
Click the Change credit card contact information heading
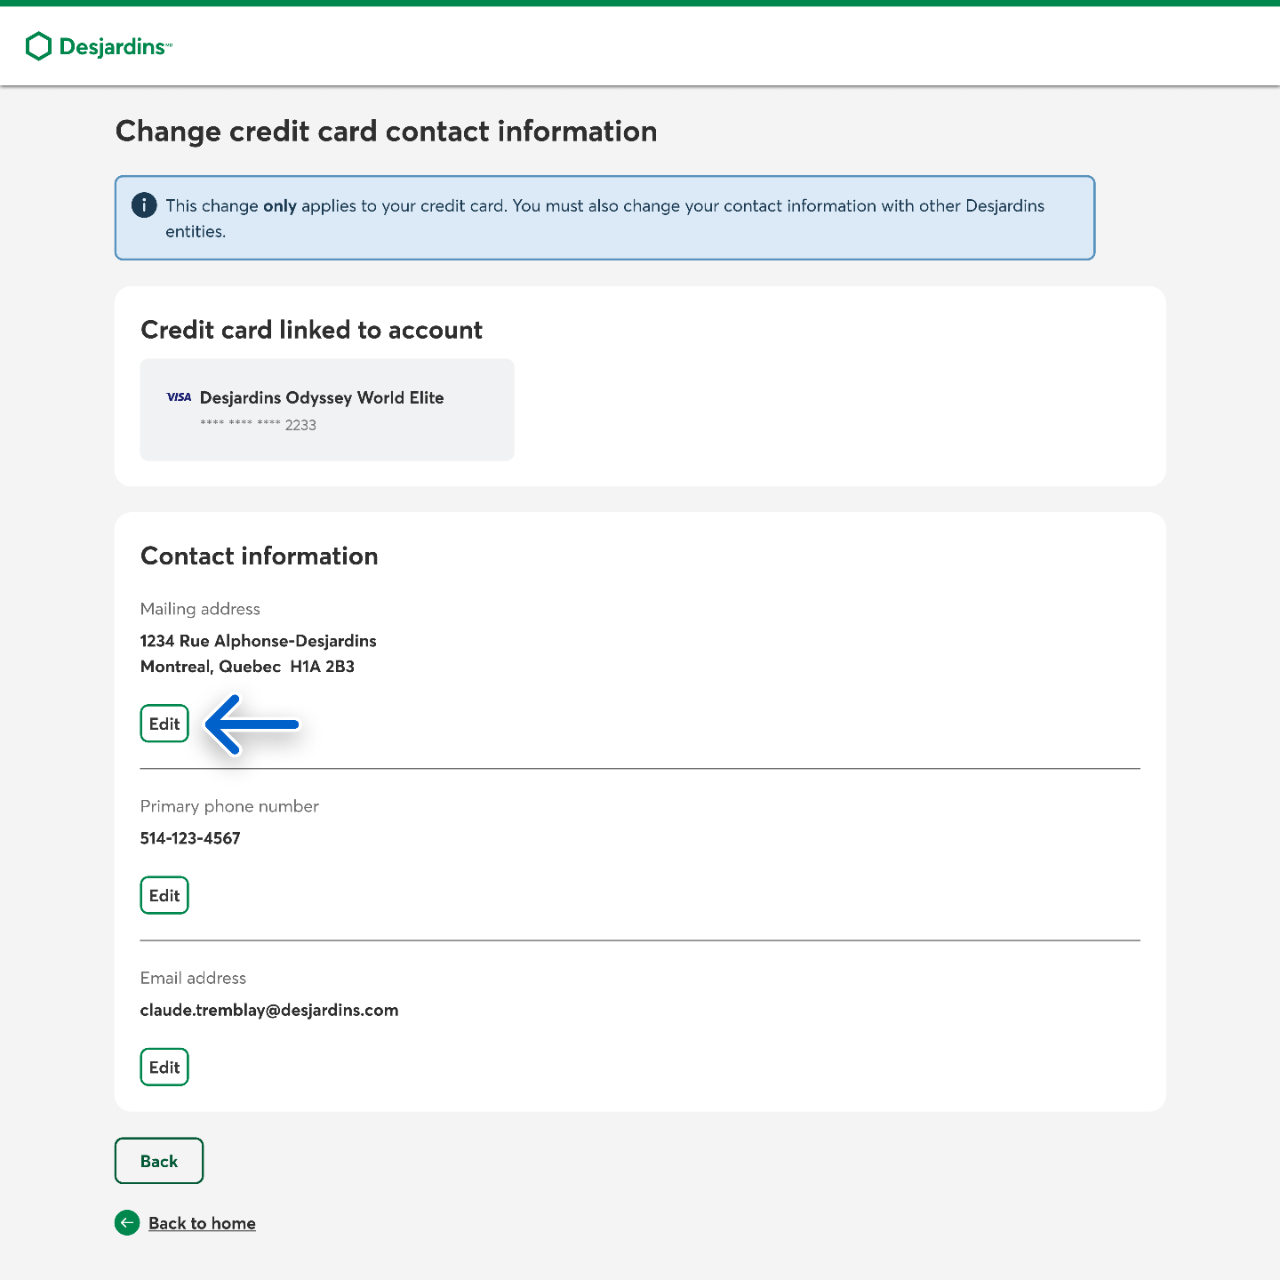point(386,131)
